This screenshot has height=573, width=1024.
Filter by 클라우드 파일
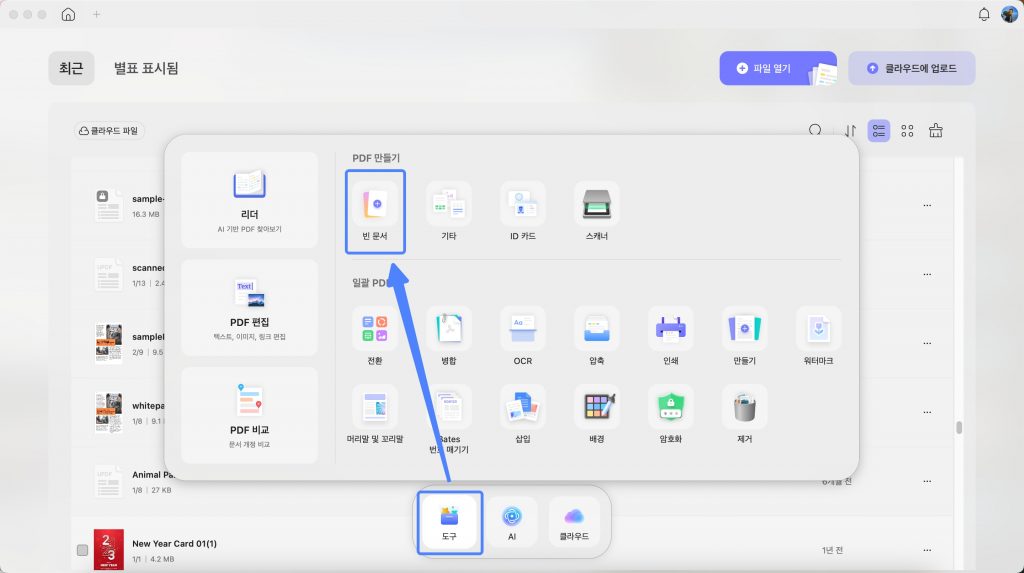(109, 131)
